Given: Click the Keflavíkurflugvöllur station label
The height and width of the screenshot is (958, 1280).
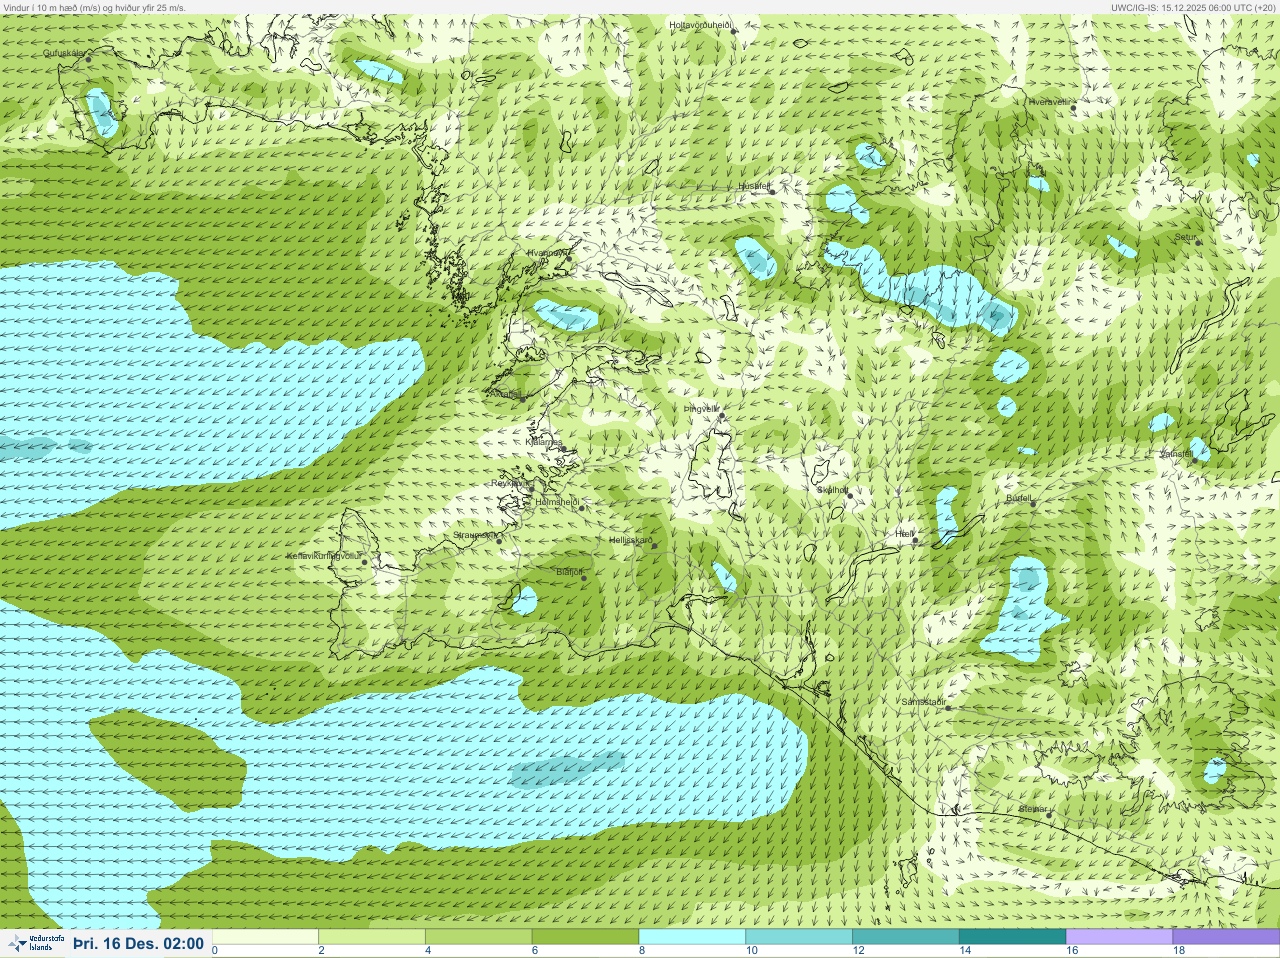Looking at the screenshot, I should pos(324,556).
